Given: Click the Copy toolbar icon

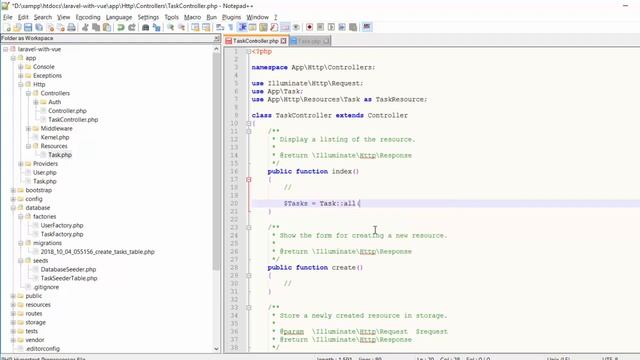Looking at the screenshot, I should point(96,27).
